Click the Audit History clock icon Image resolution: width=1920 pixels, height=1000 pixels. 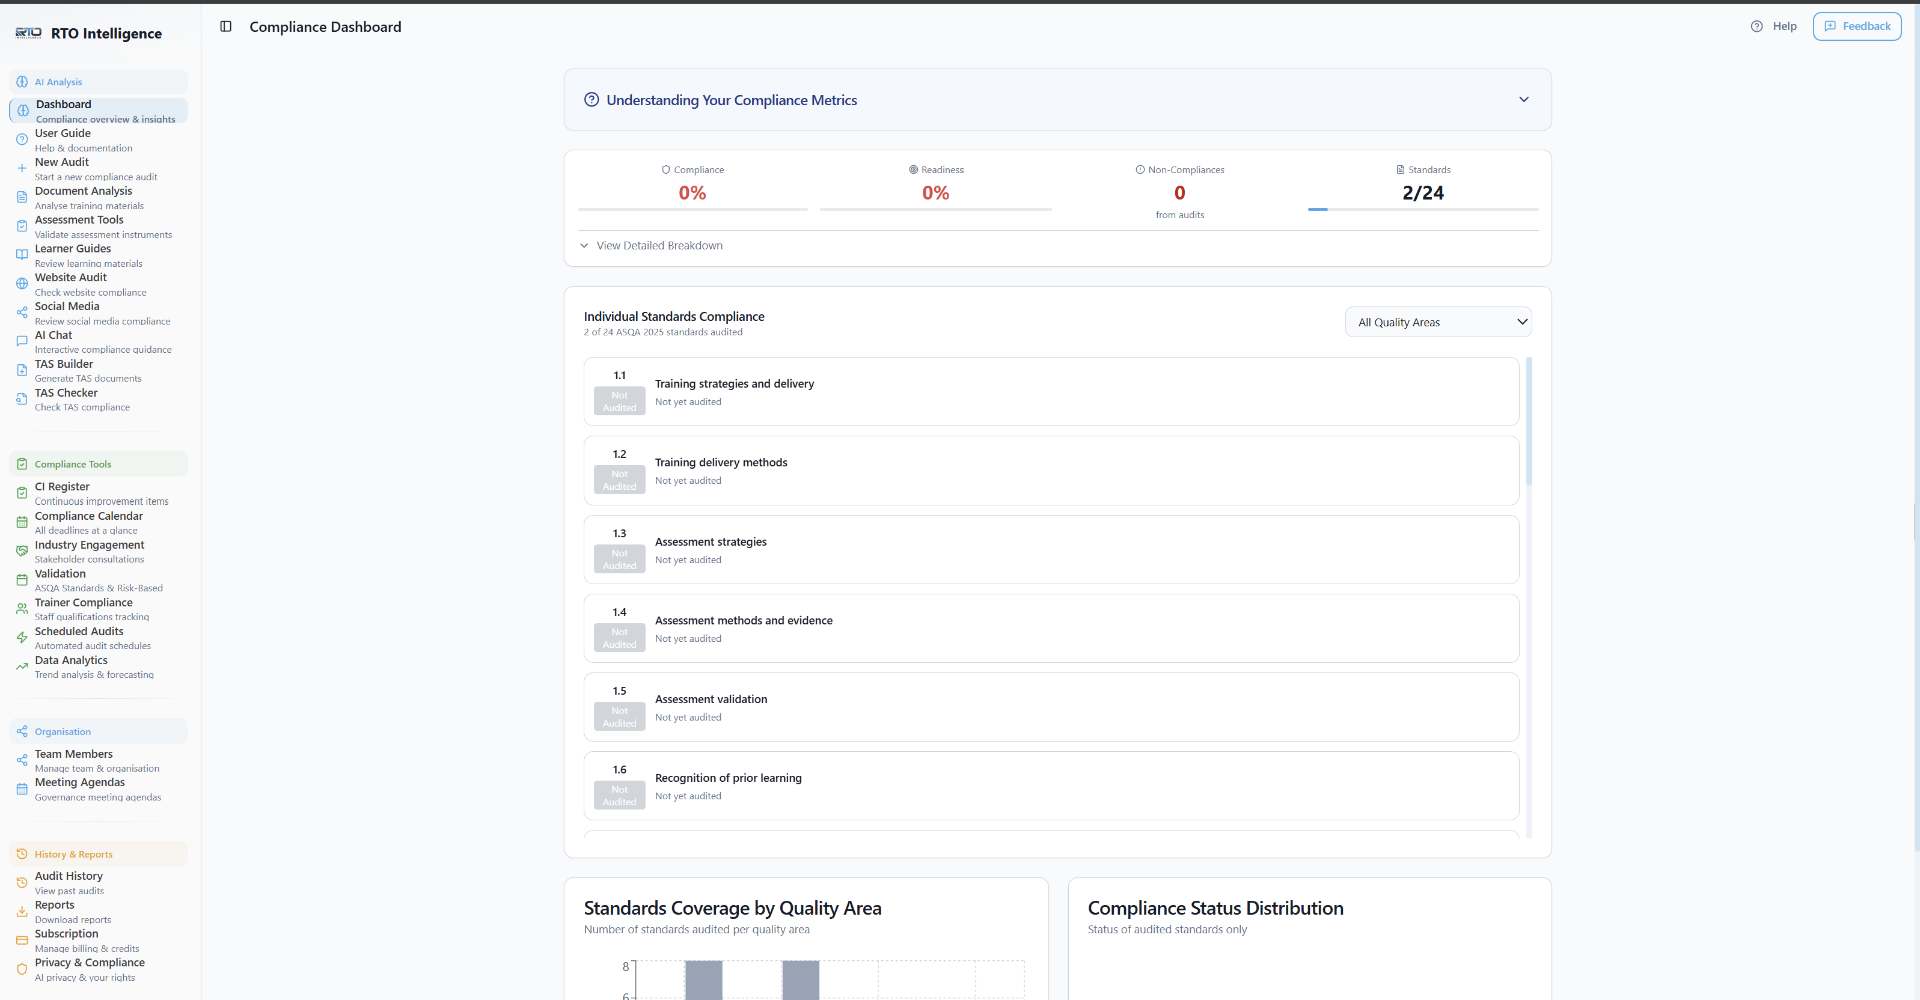pyautogui.click(x=22, y=883)
